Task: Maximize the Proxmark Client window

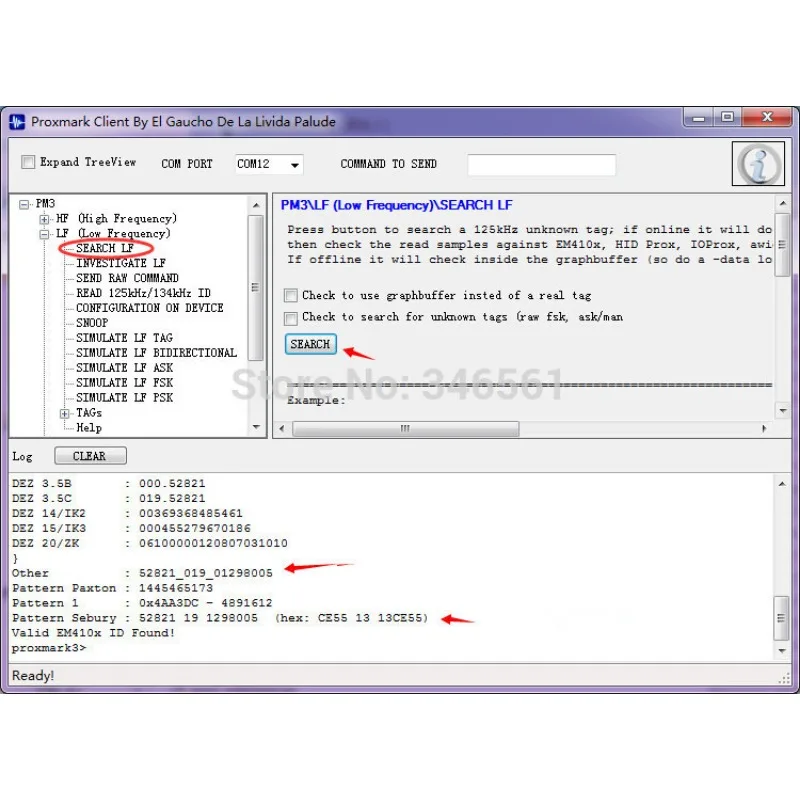Action: coord(727,117)
